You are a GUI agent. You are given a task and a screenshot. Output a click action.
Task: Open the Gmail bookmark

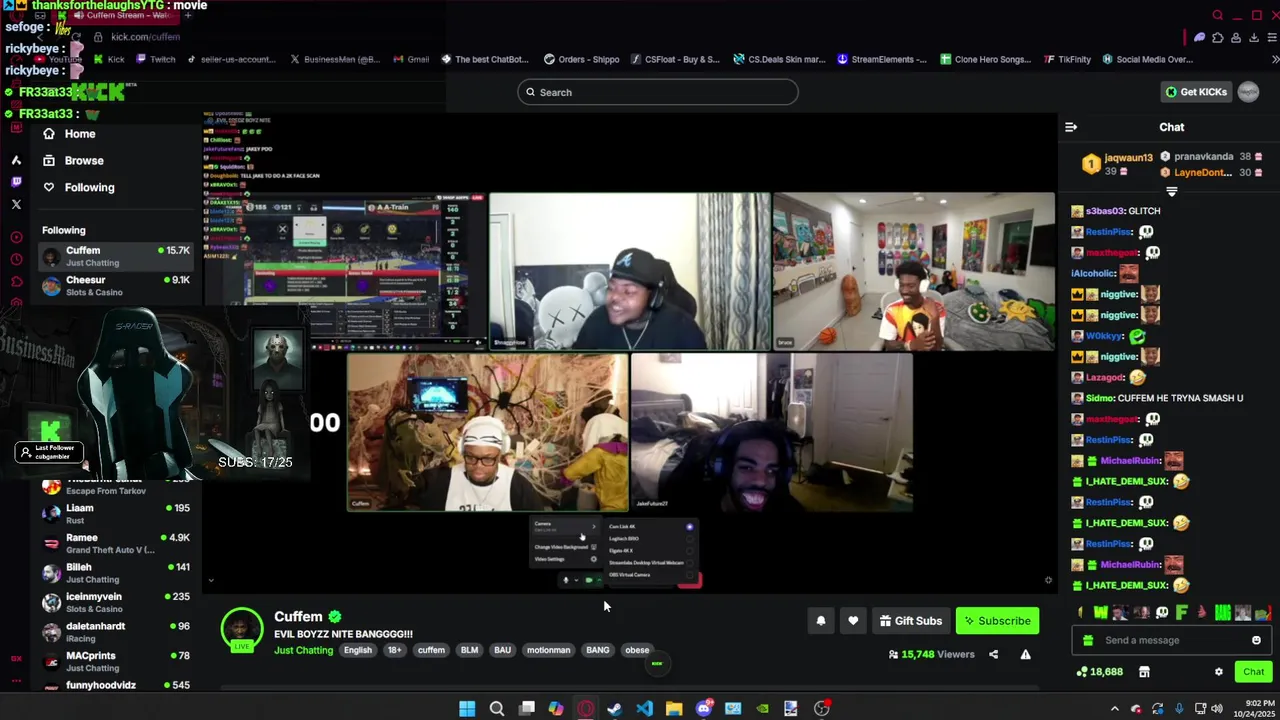pyautogui.click(x=411, y=59)
